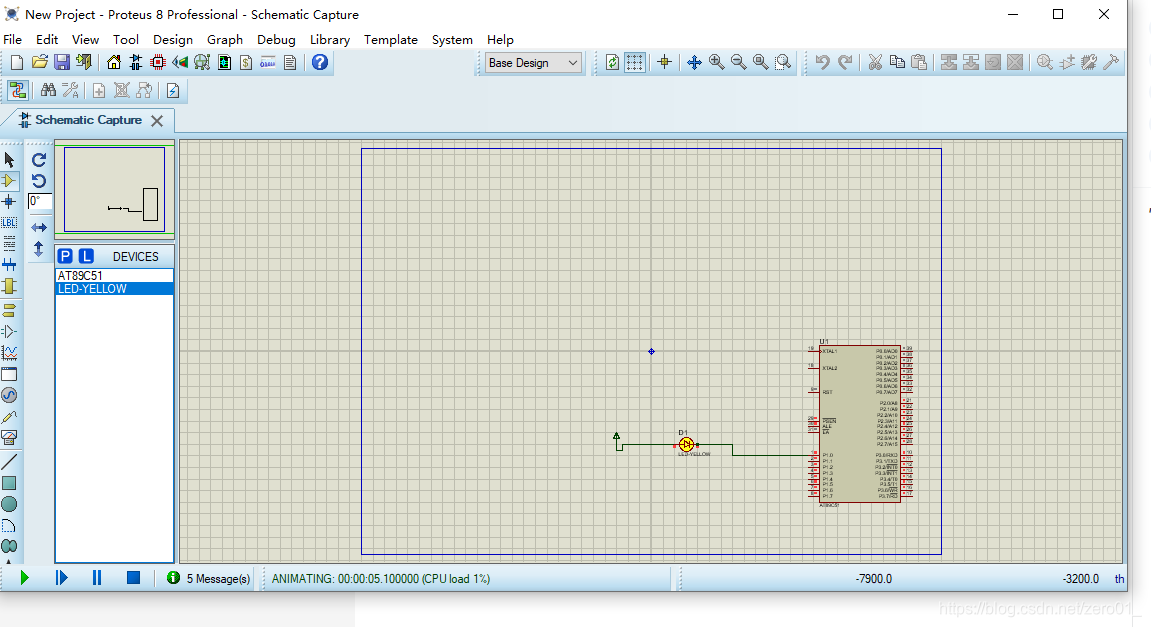Select Junction Dot Mode tool

tap(10, 201)
